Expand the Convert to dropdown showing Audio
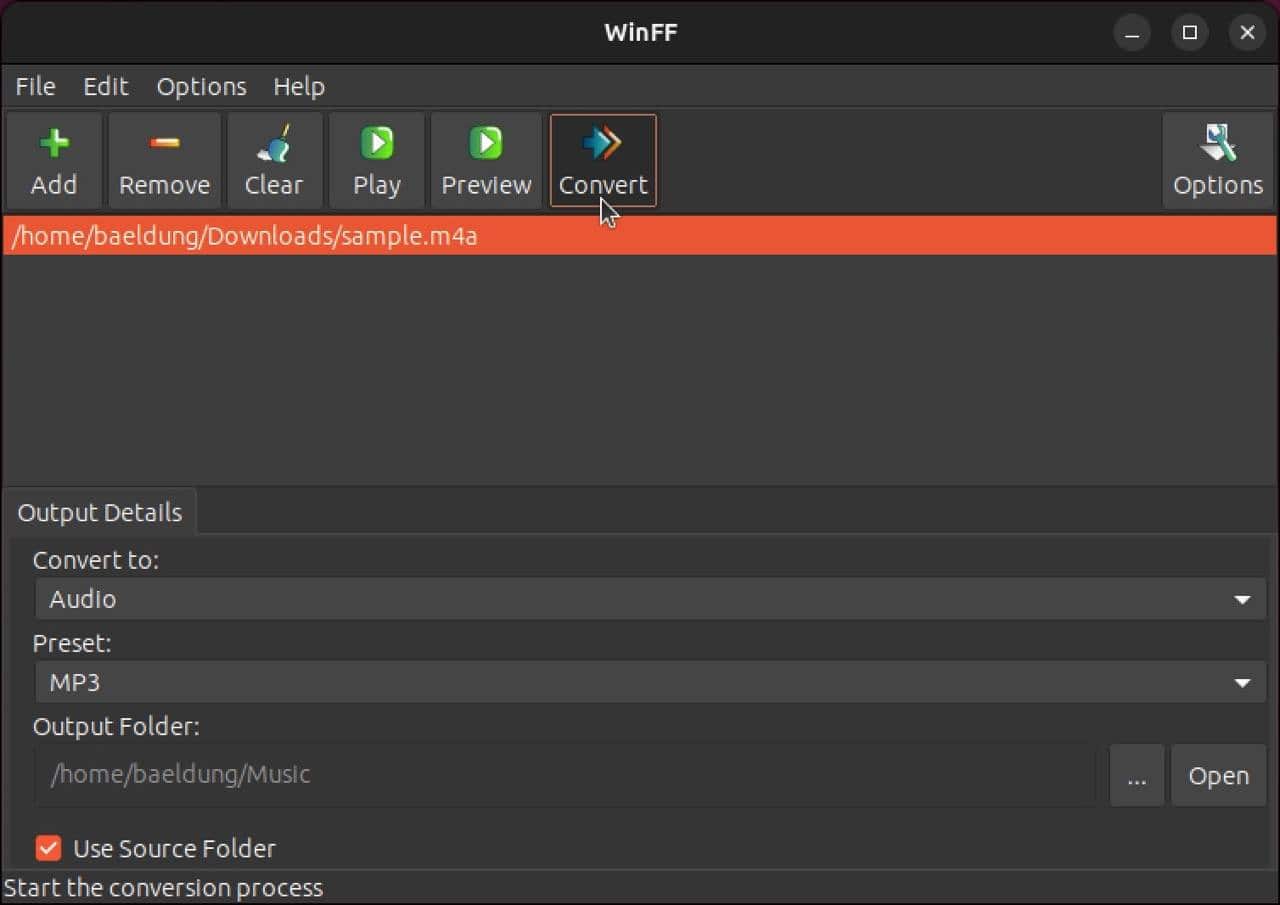 651,599
